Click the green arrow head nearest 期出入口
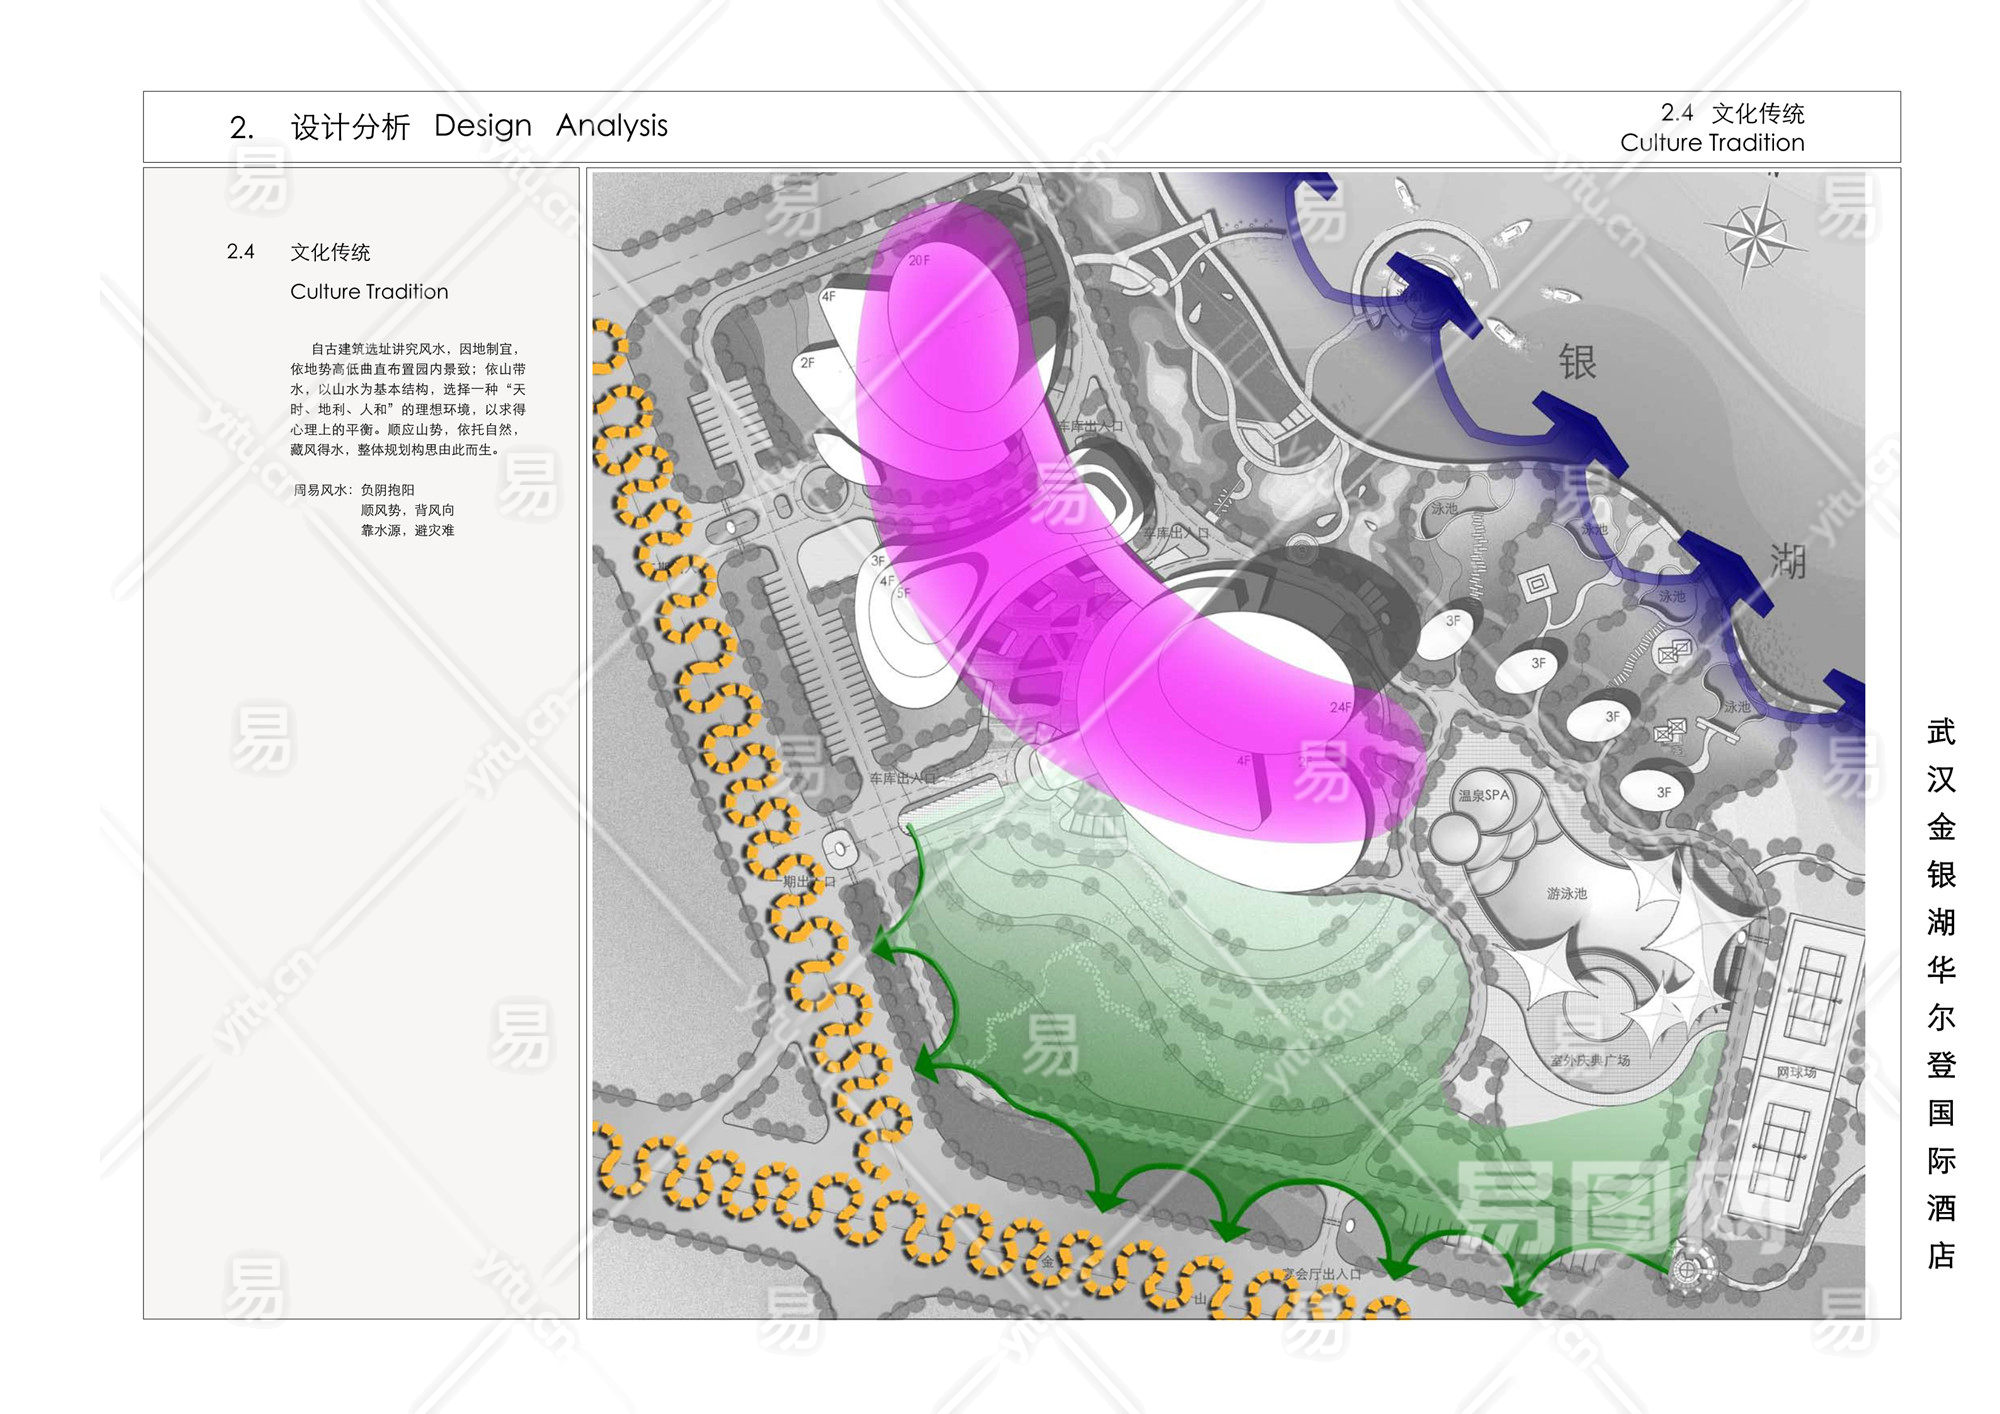Viewport: 2000px width, 1414px height. tap(884, 945)
